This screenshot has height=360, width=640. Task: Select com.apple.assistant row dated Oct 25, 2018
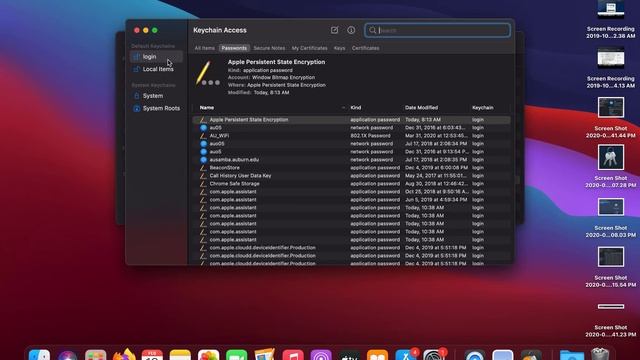[351, 191]
